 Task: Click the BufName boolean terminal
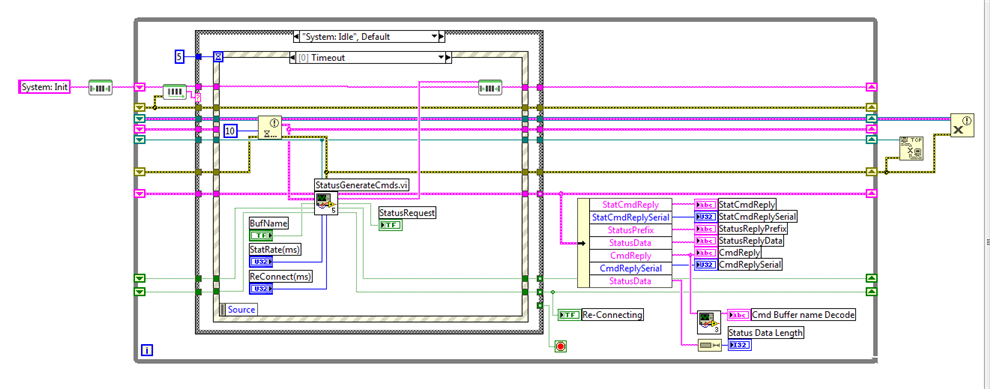(262, 236)
